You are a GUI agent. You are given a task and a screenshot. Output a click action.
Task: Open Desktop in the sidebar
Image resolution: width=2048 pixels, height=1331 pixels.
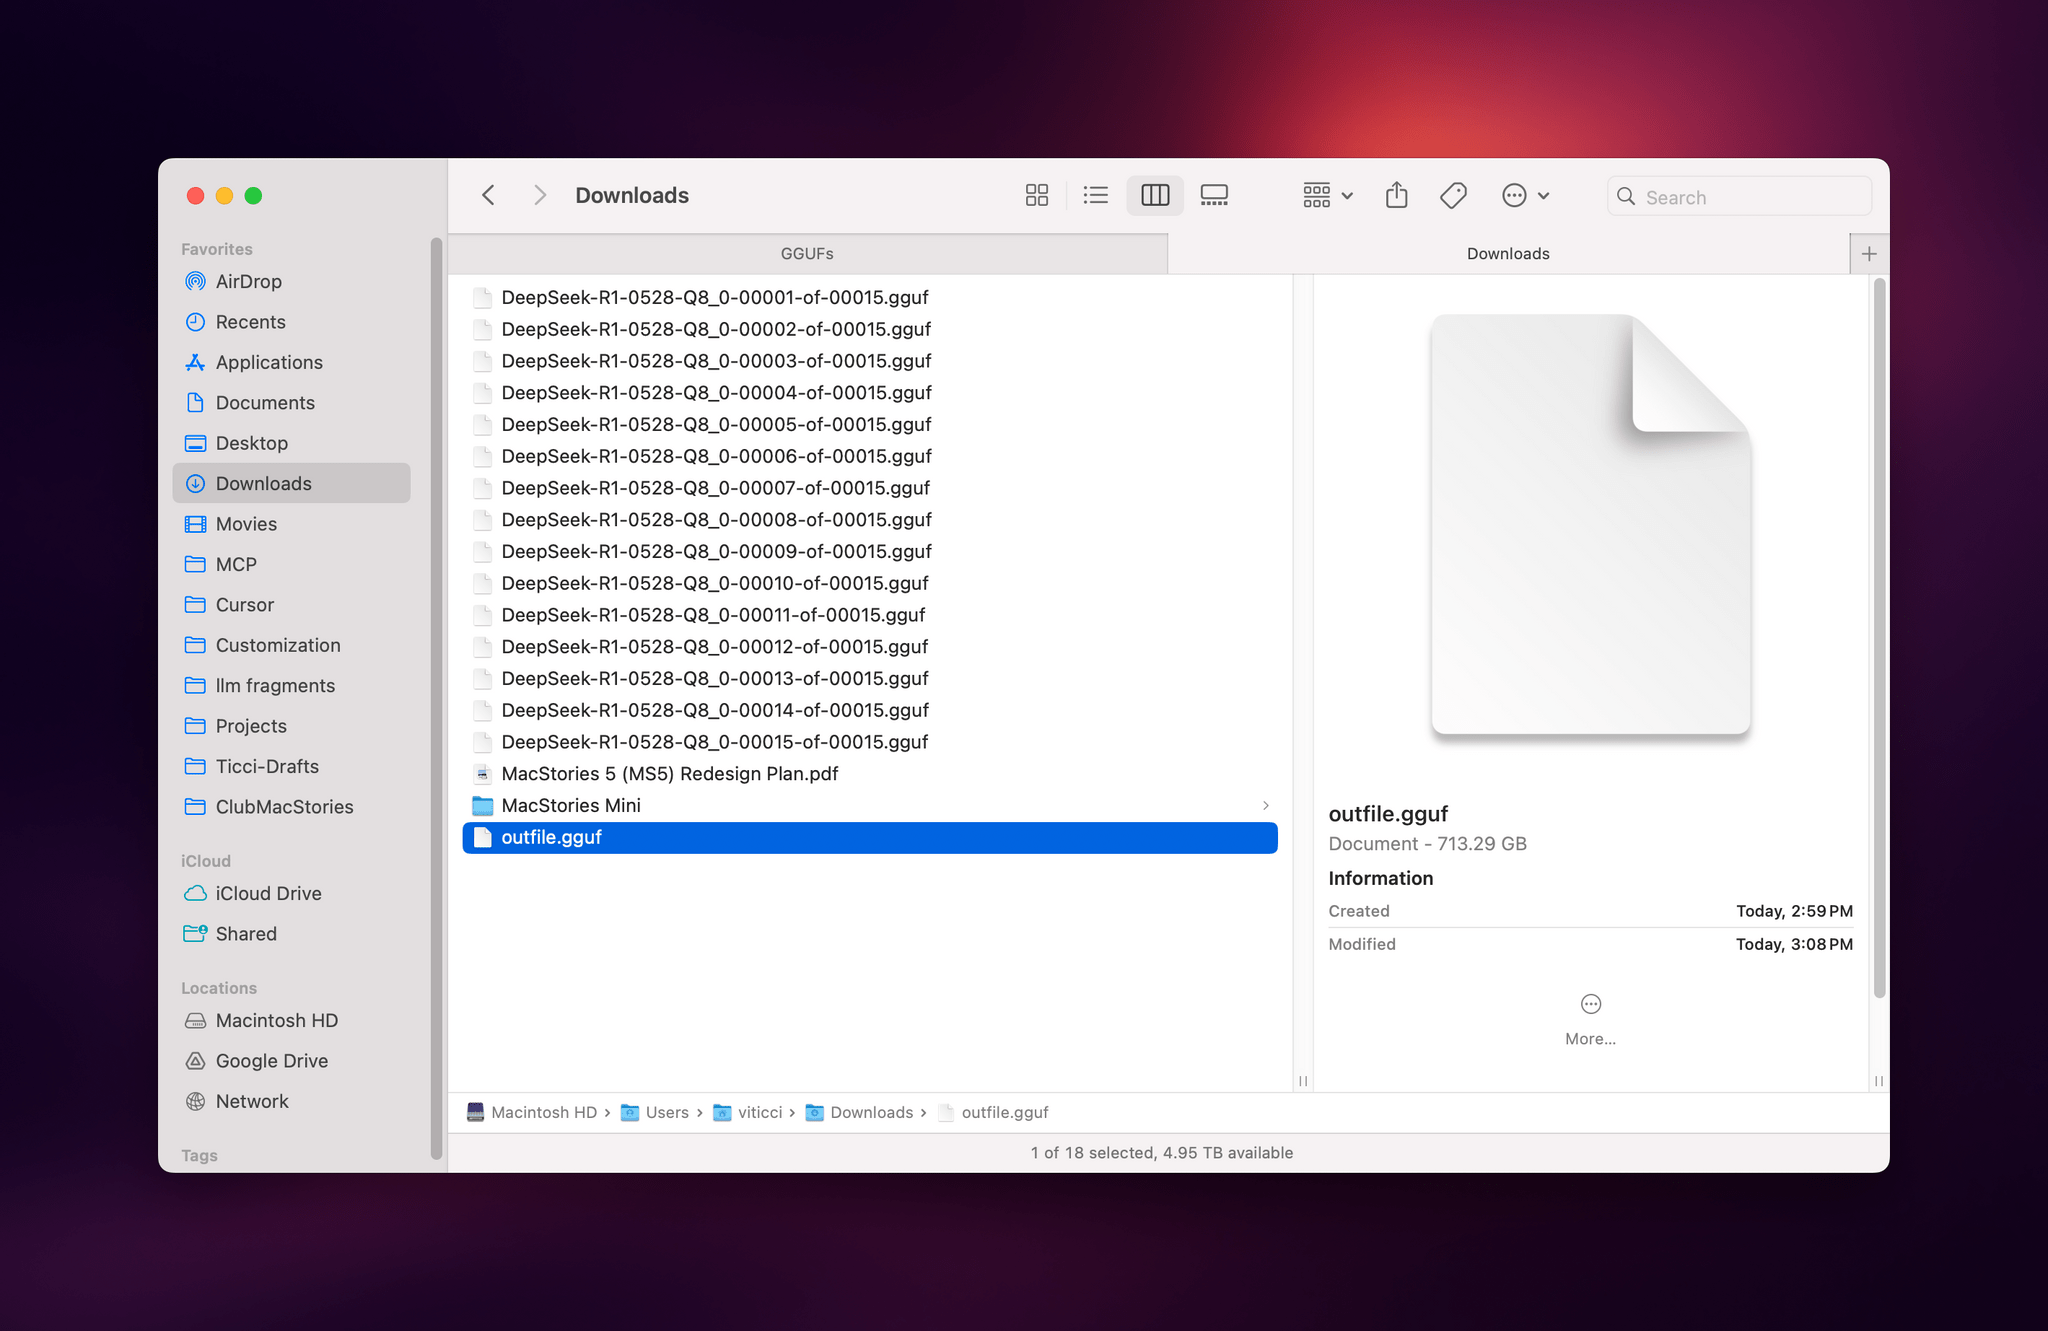[291, 443]
